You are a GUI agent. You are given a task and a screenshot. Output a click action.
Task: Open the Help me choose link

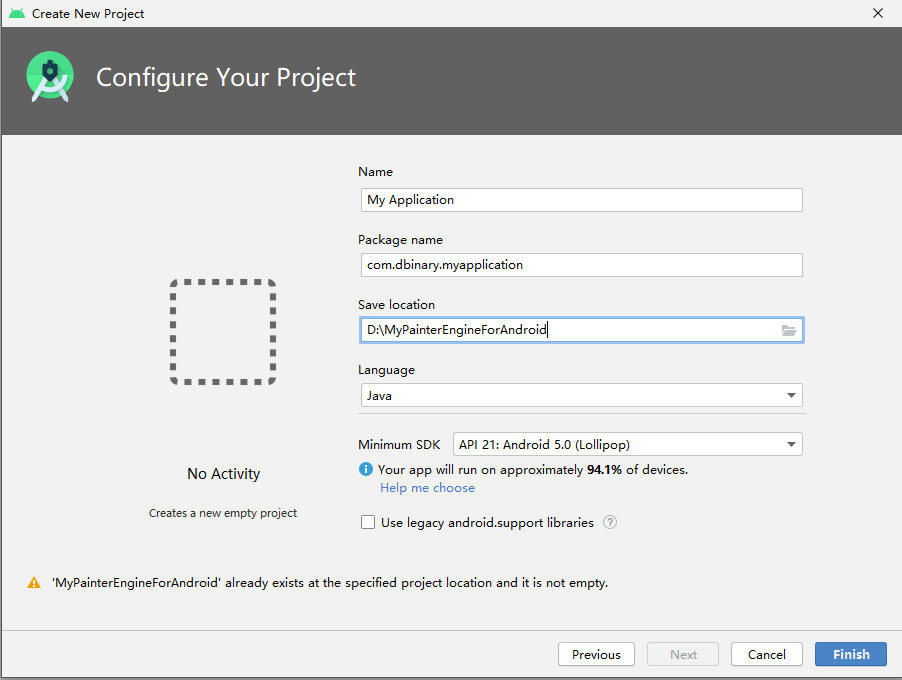tap(427, 488)
